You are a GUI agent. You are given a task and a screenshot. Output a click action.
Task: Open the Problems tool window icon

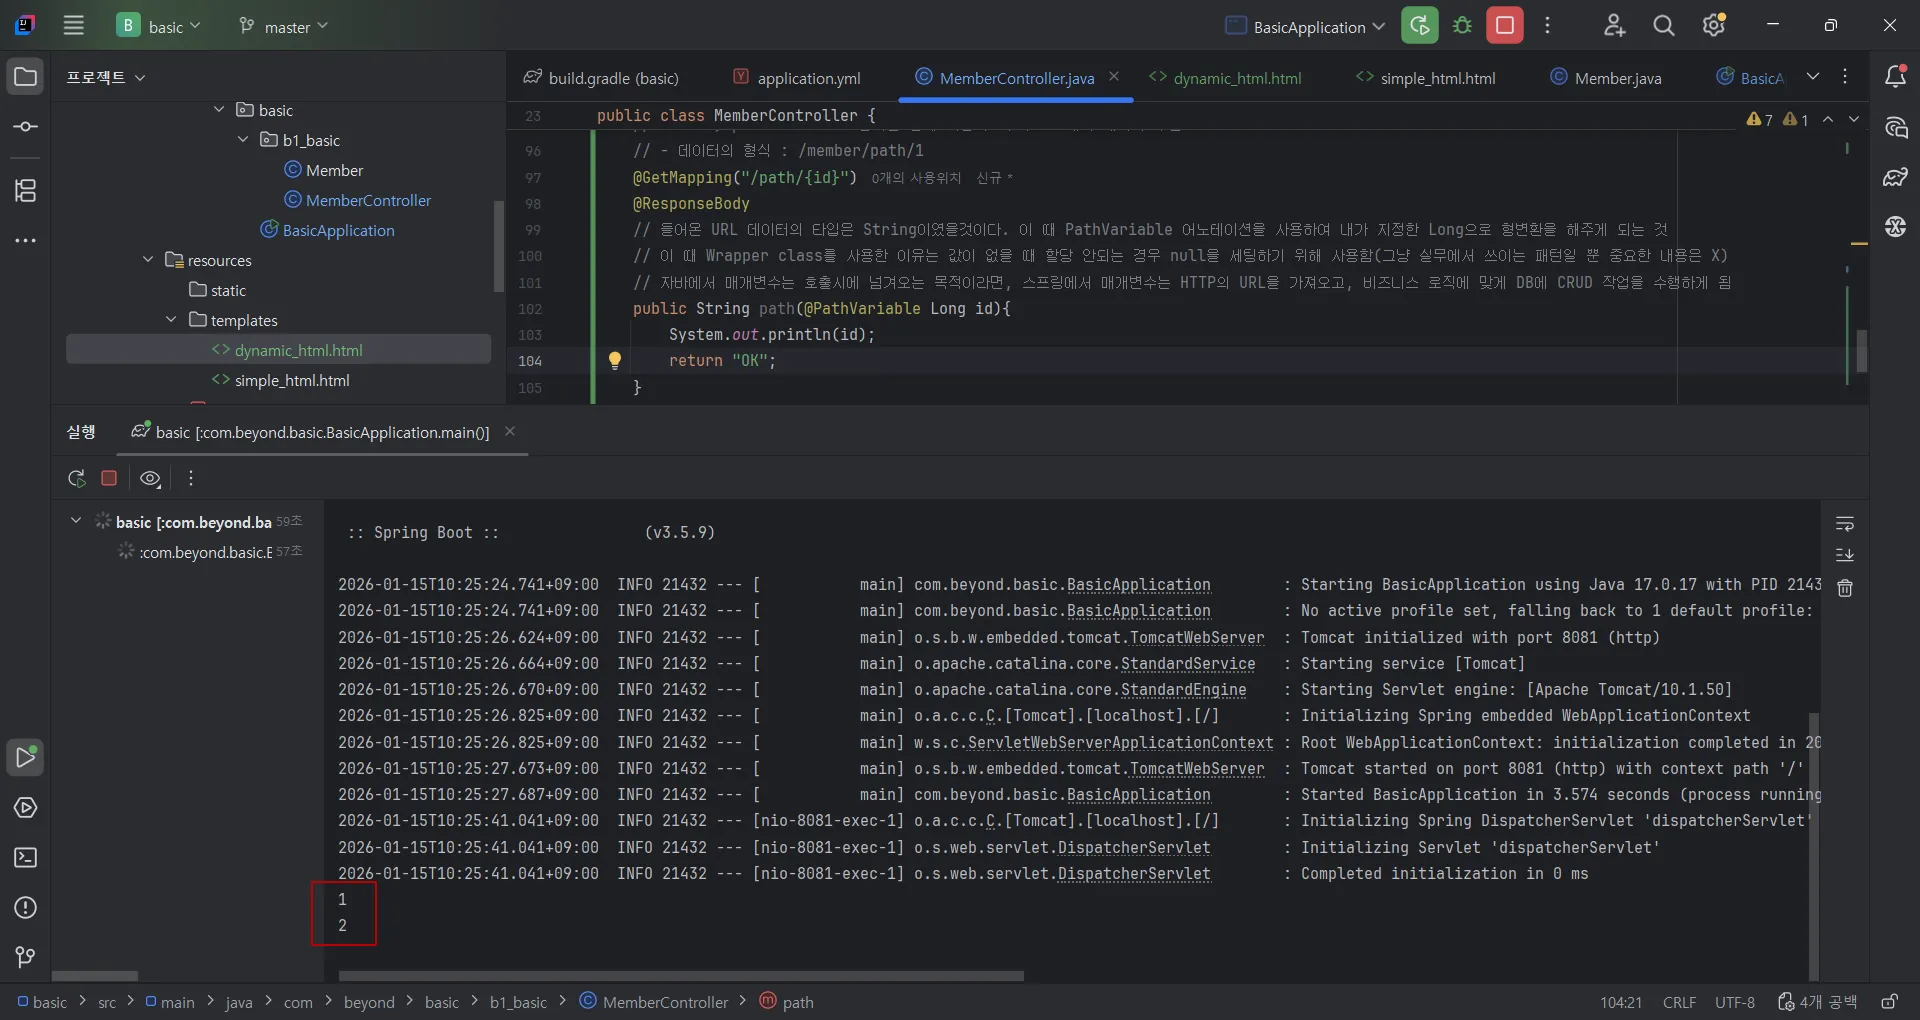(26, 907)
